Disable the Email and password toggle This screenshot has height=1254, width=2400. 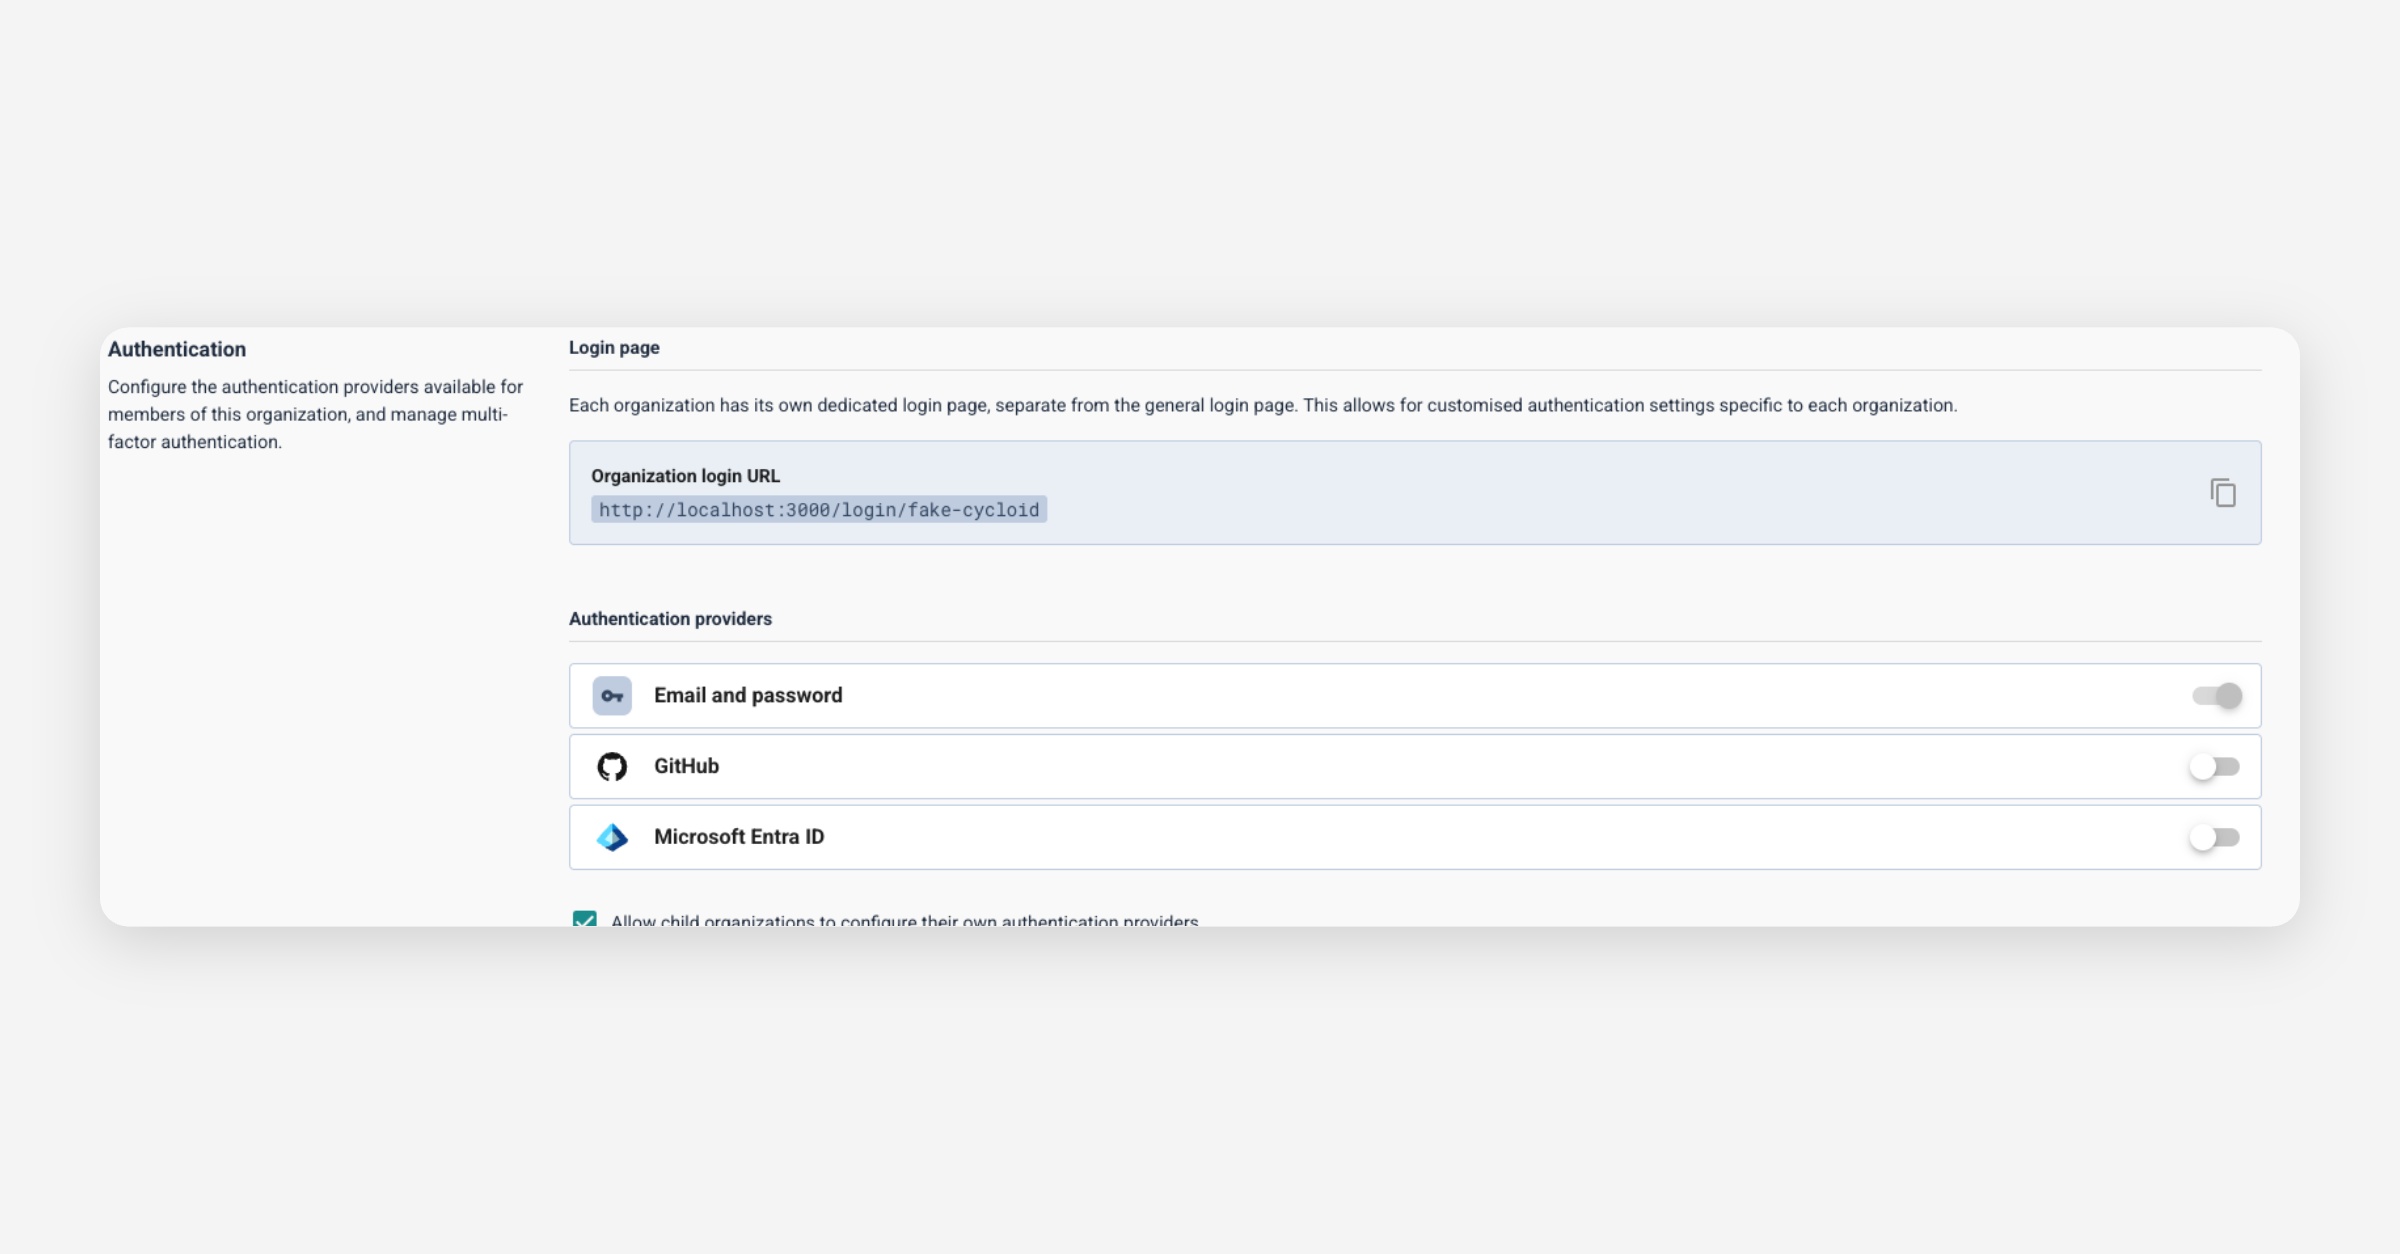tap(2216, 696)
